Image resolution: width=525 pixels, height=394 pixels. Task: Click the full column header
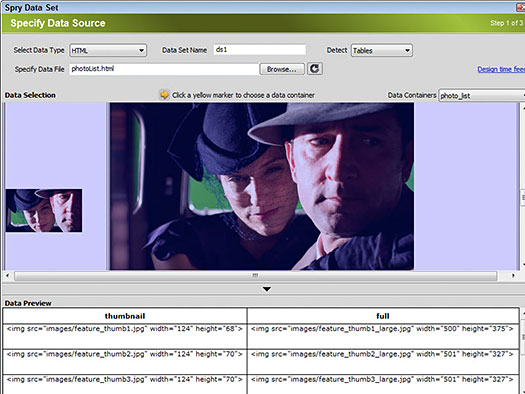383,316
